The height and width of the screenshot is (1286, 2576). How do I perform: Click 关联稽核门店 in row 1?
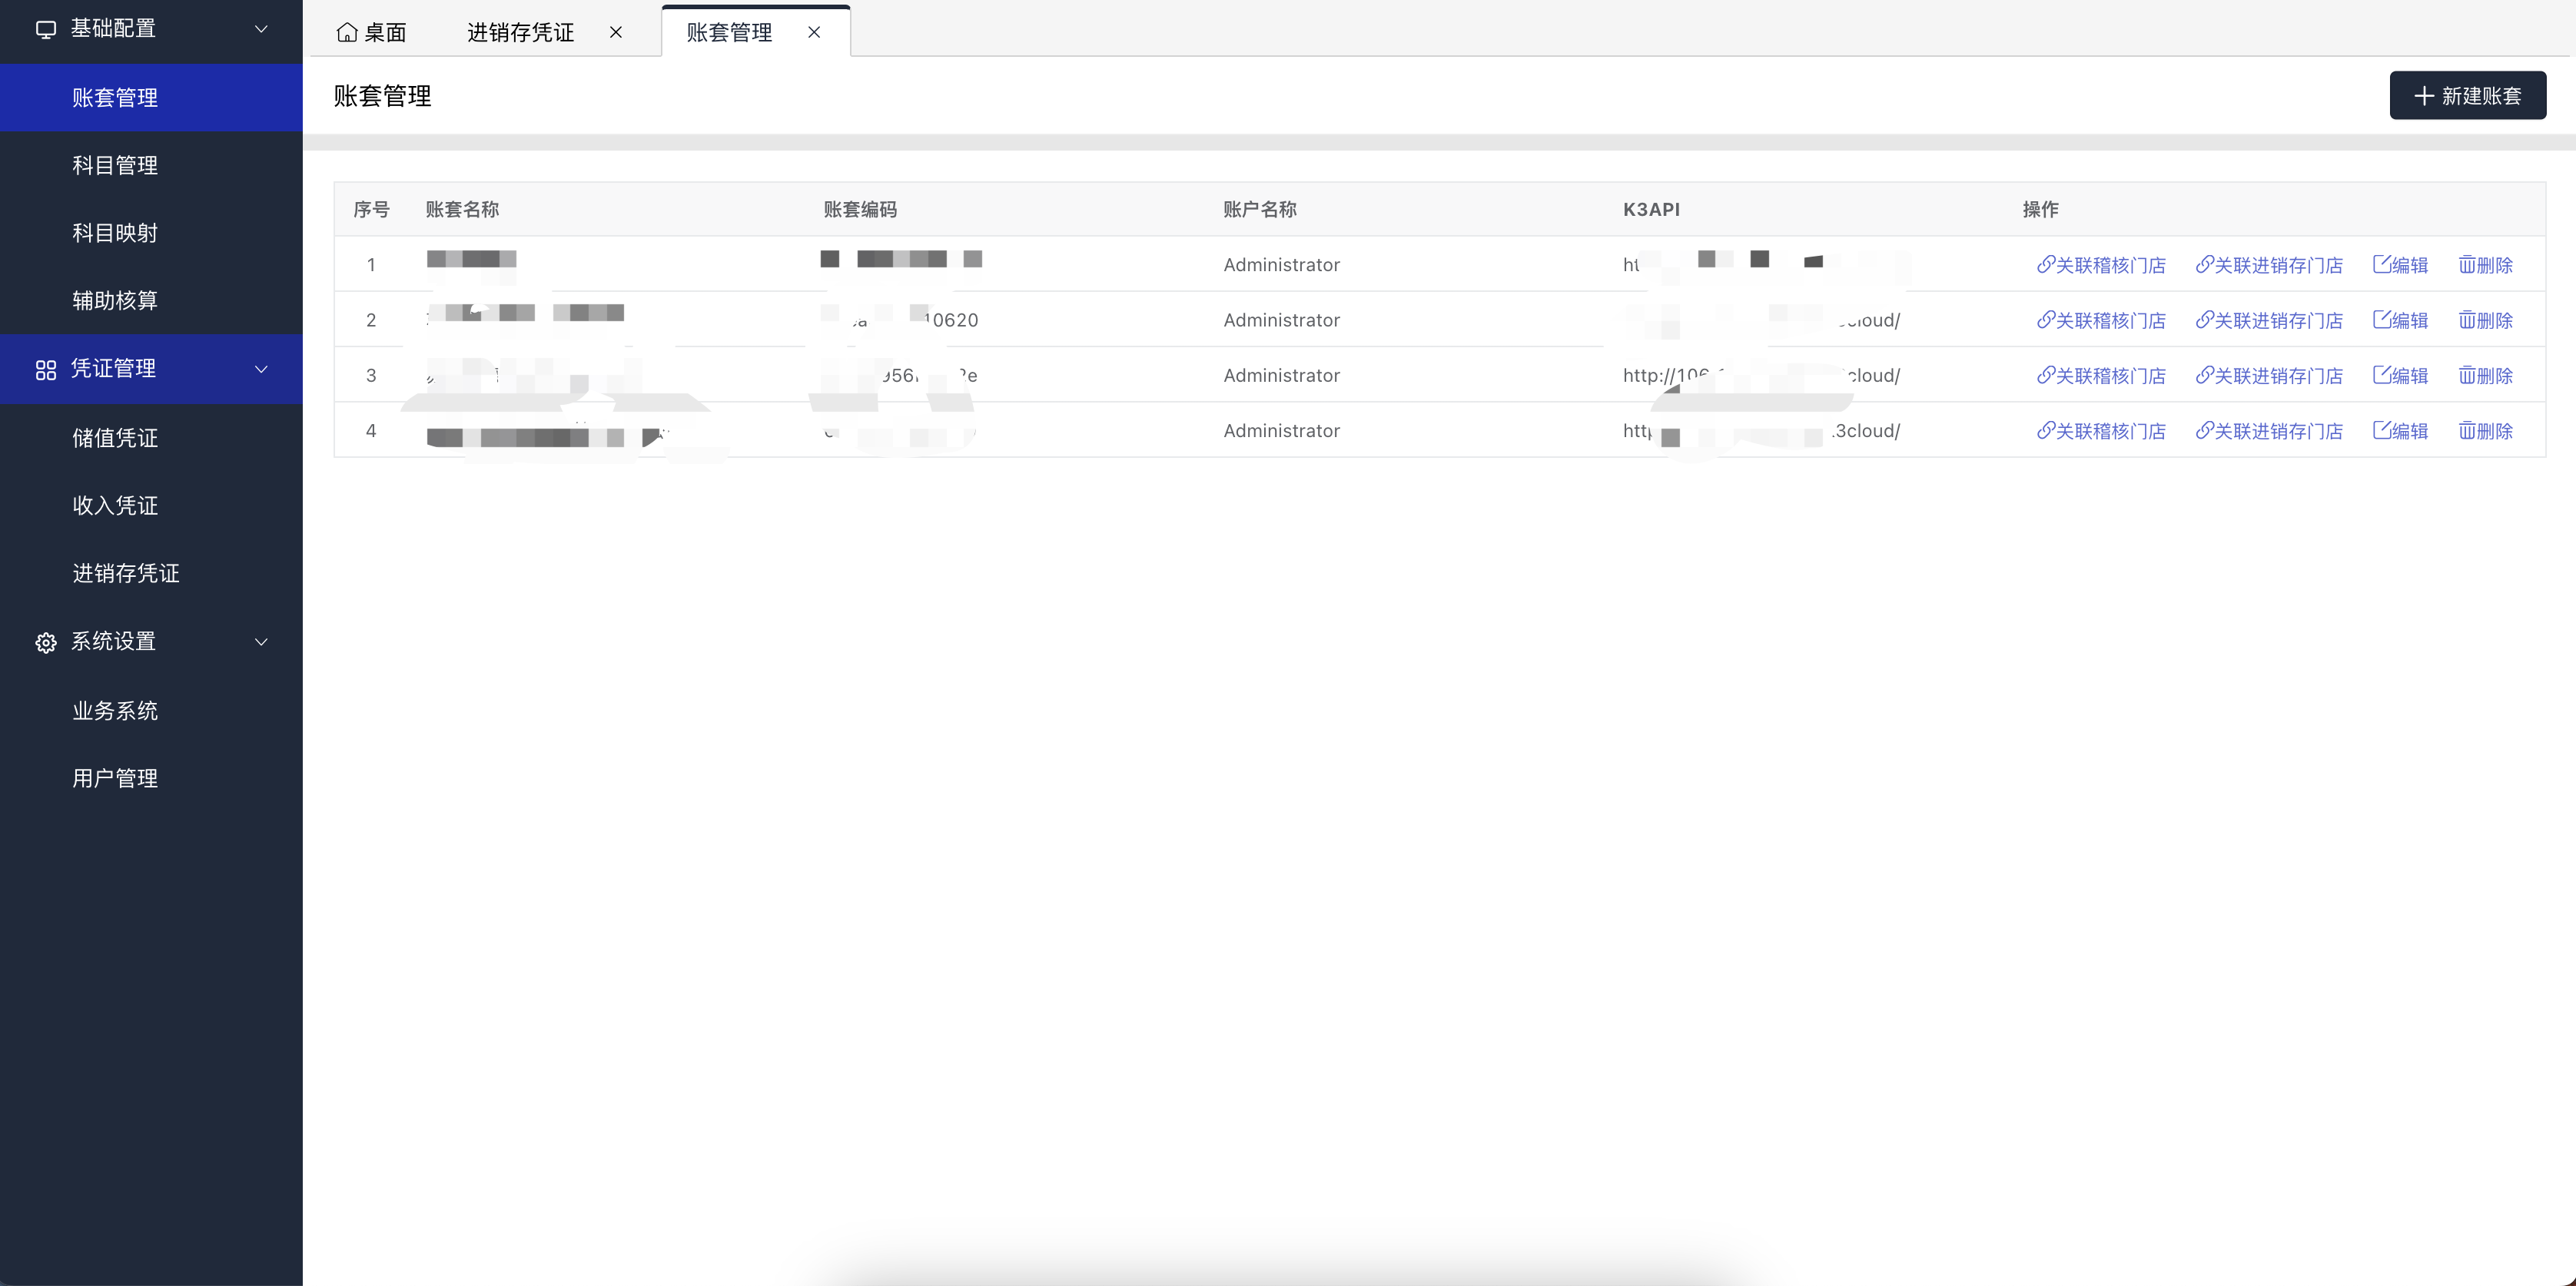[x=2101, y=265]
